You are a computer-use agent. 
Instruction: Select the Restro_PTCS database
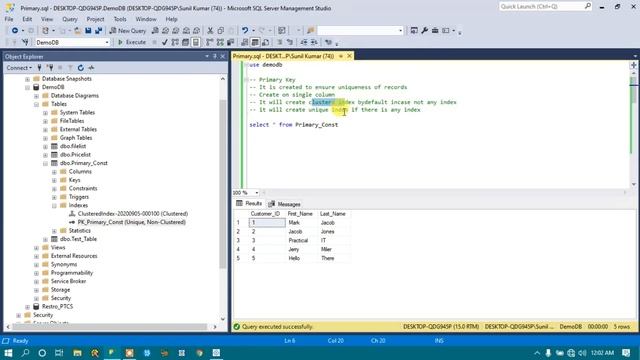click(x=57, y=307)
